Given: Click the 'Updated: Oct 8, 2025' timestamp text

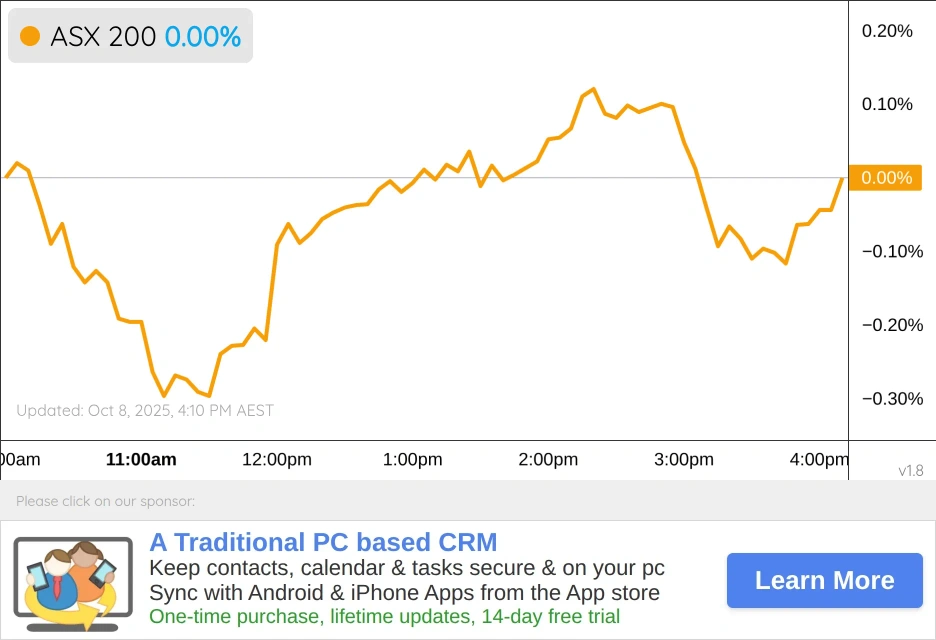Looking at the screenshot, I should [x=145, y=411].
